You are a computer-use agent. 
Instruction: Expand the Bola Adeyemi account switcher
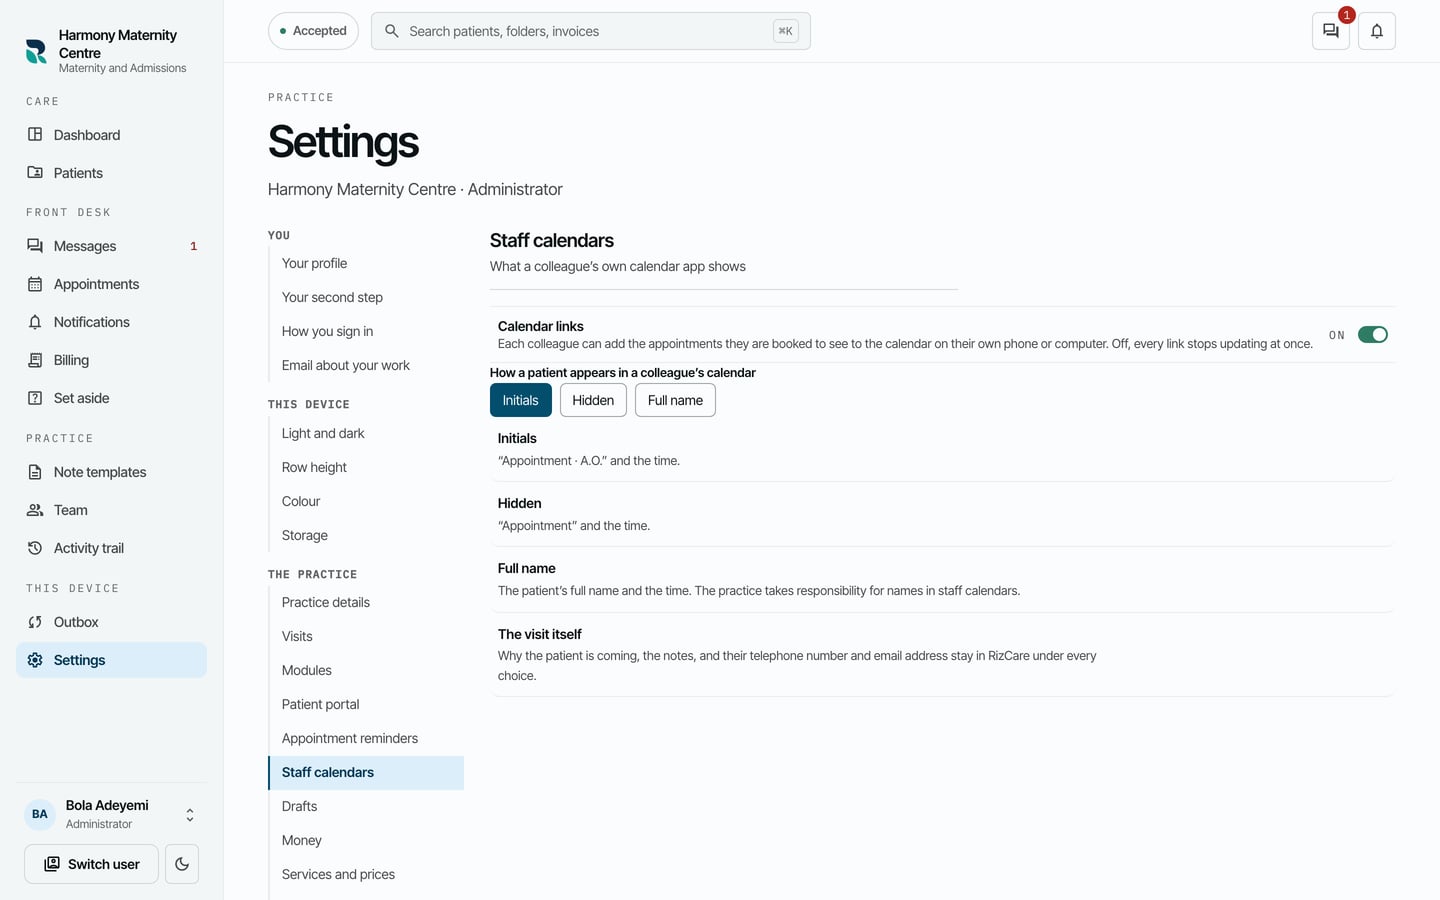pos(190,815)
